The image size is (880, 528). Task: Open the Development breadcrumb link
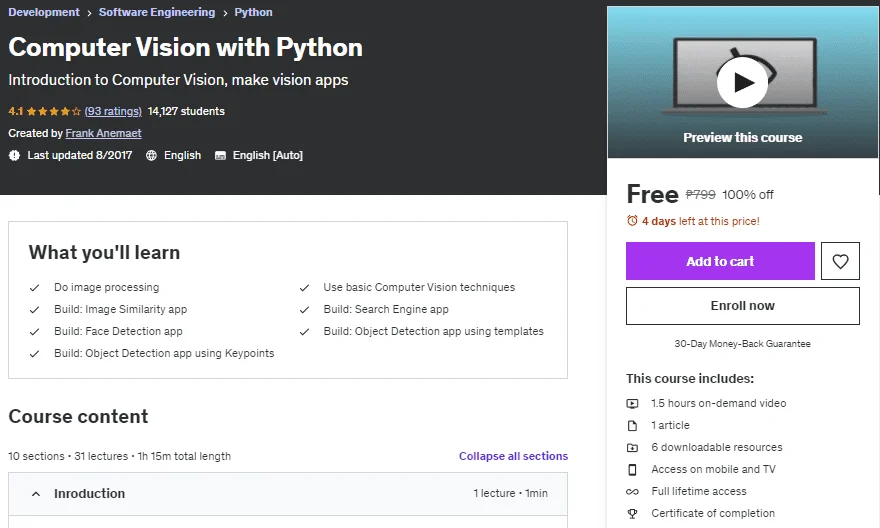44,12
